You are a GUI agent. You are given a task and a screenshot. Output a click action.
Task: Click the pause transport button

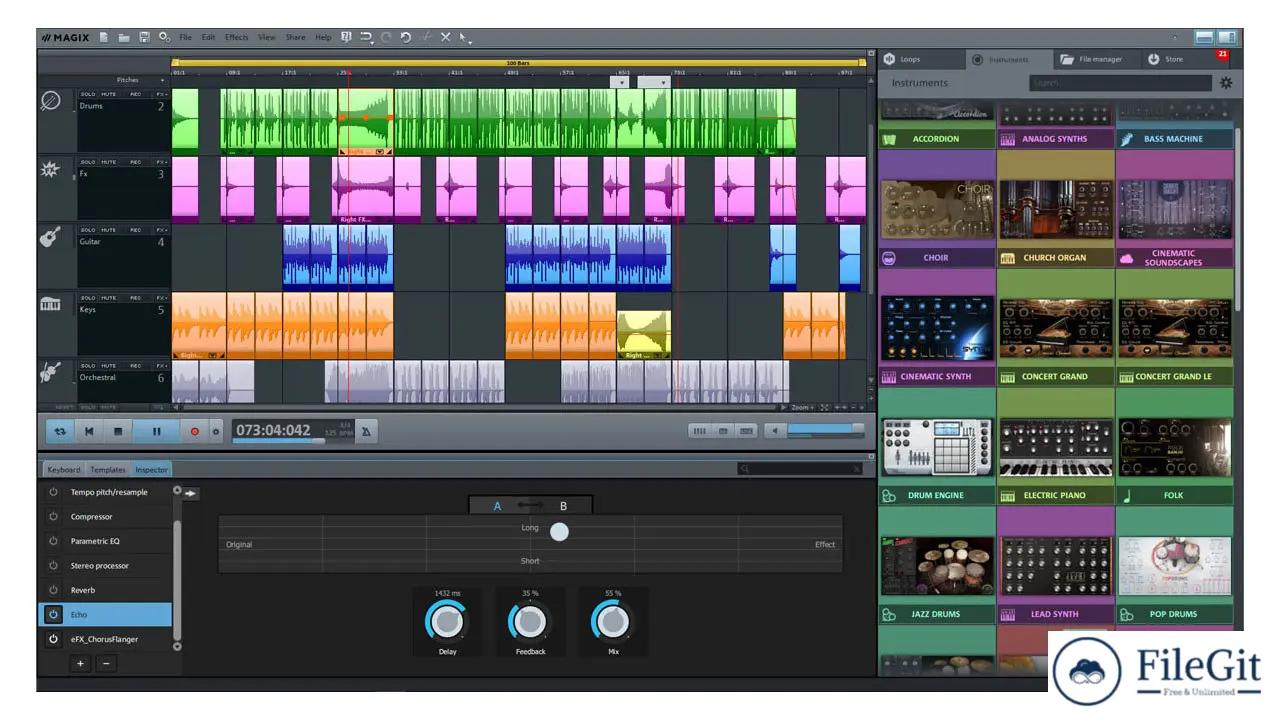[x=156, y=432]
